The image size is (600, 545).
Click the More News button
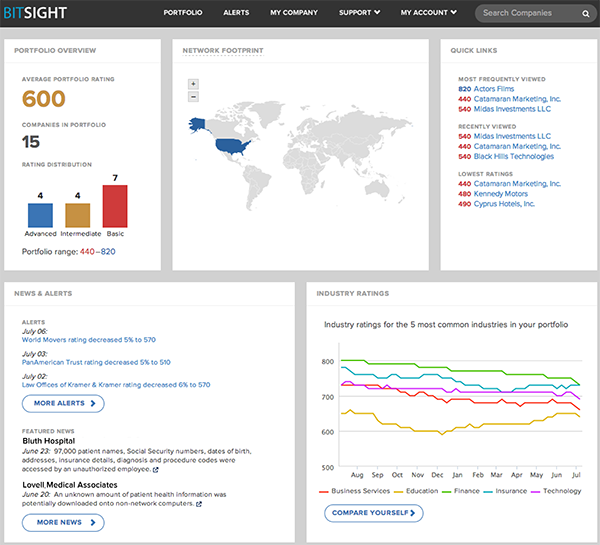point(63,522)
